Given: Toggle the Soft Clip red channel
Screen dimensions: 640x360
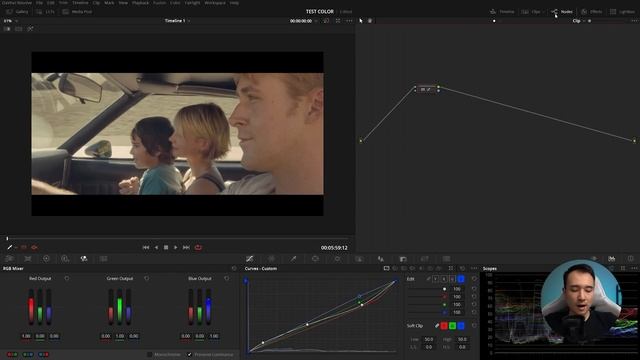Looking at the screenshot, I should pyautogui.click(x=444, y=326).
